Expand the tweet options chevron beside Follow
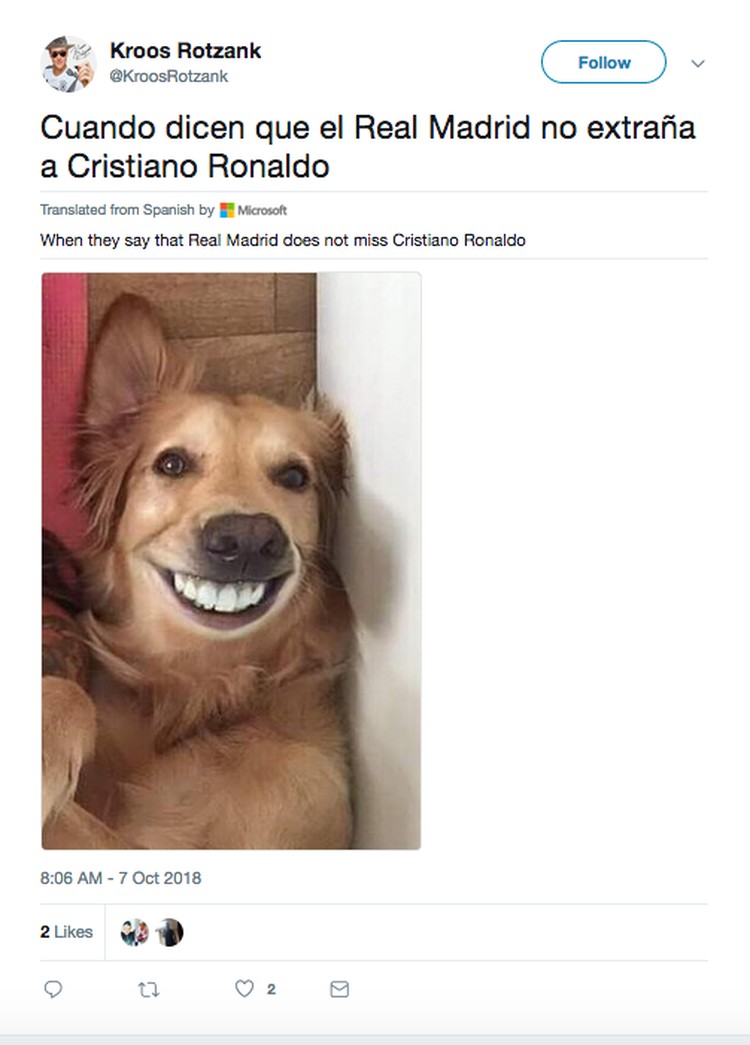This screenshot has width=750, height=1045. (698, 63)
